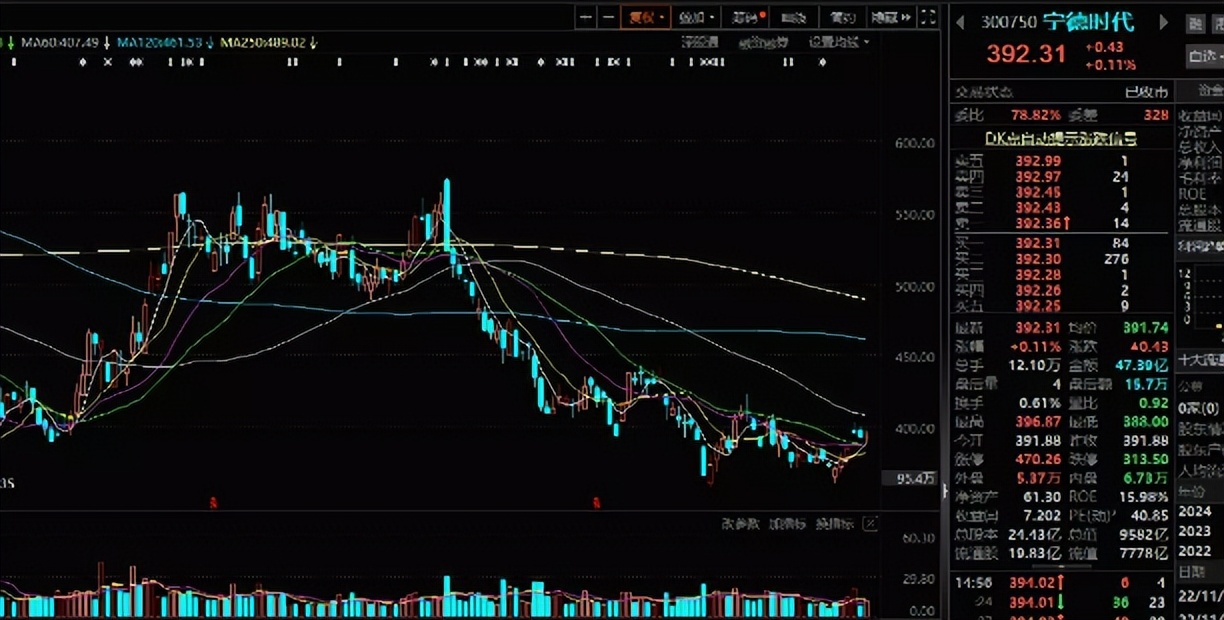Image resolution: width=1224 pixels, height=620 pixels.
Task: Click buy-four price 392.26
Action: point(1037,291)
